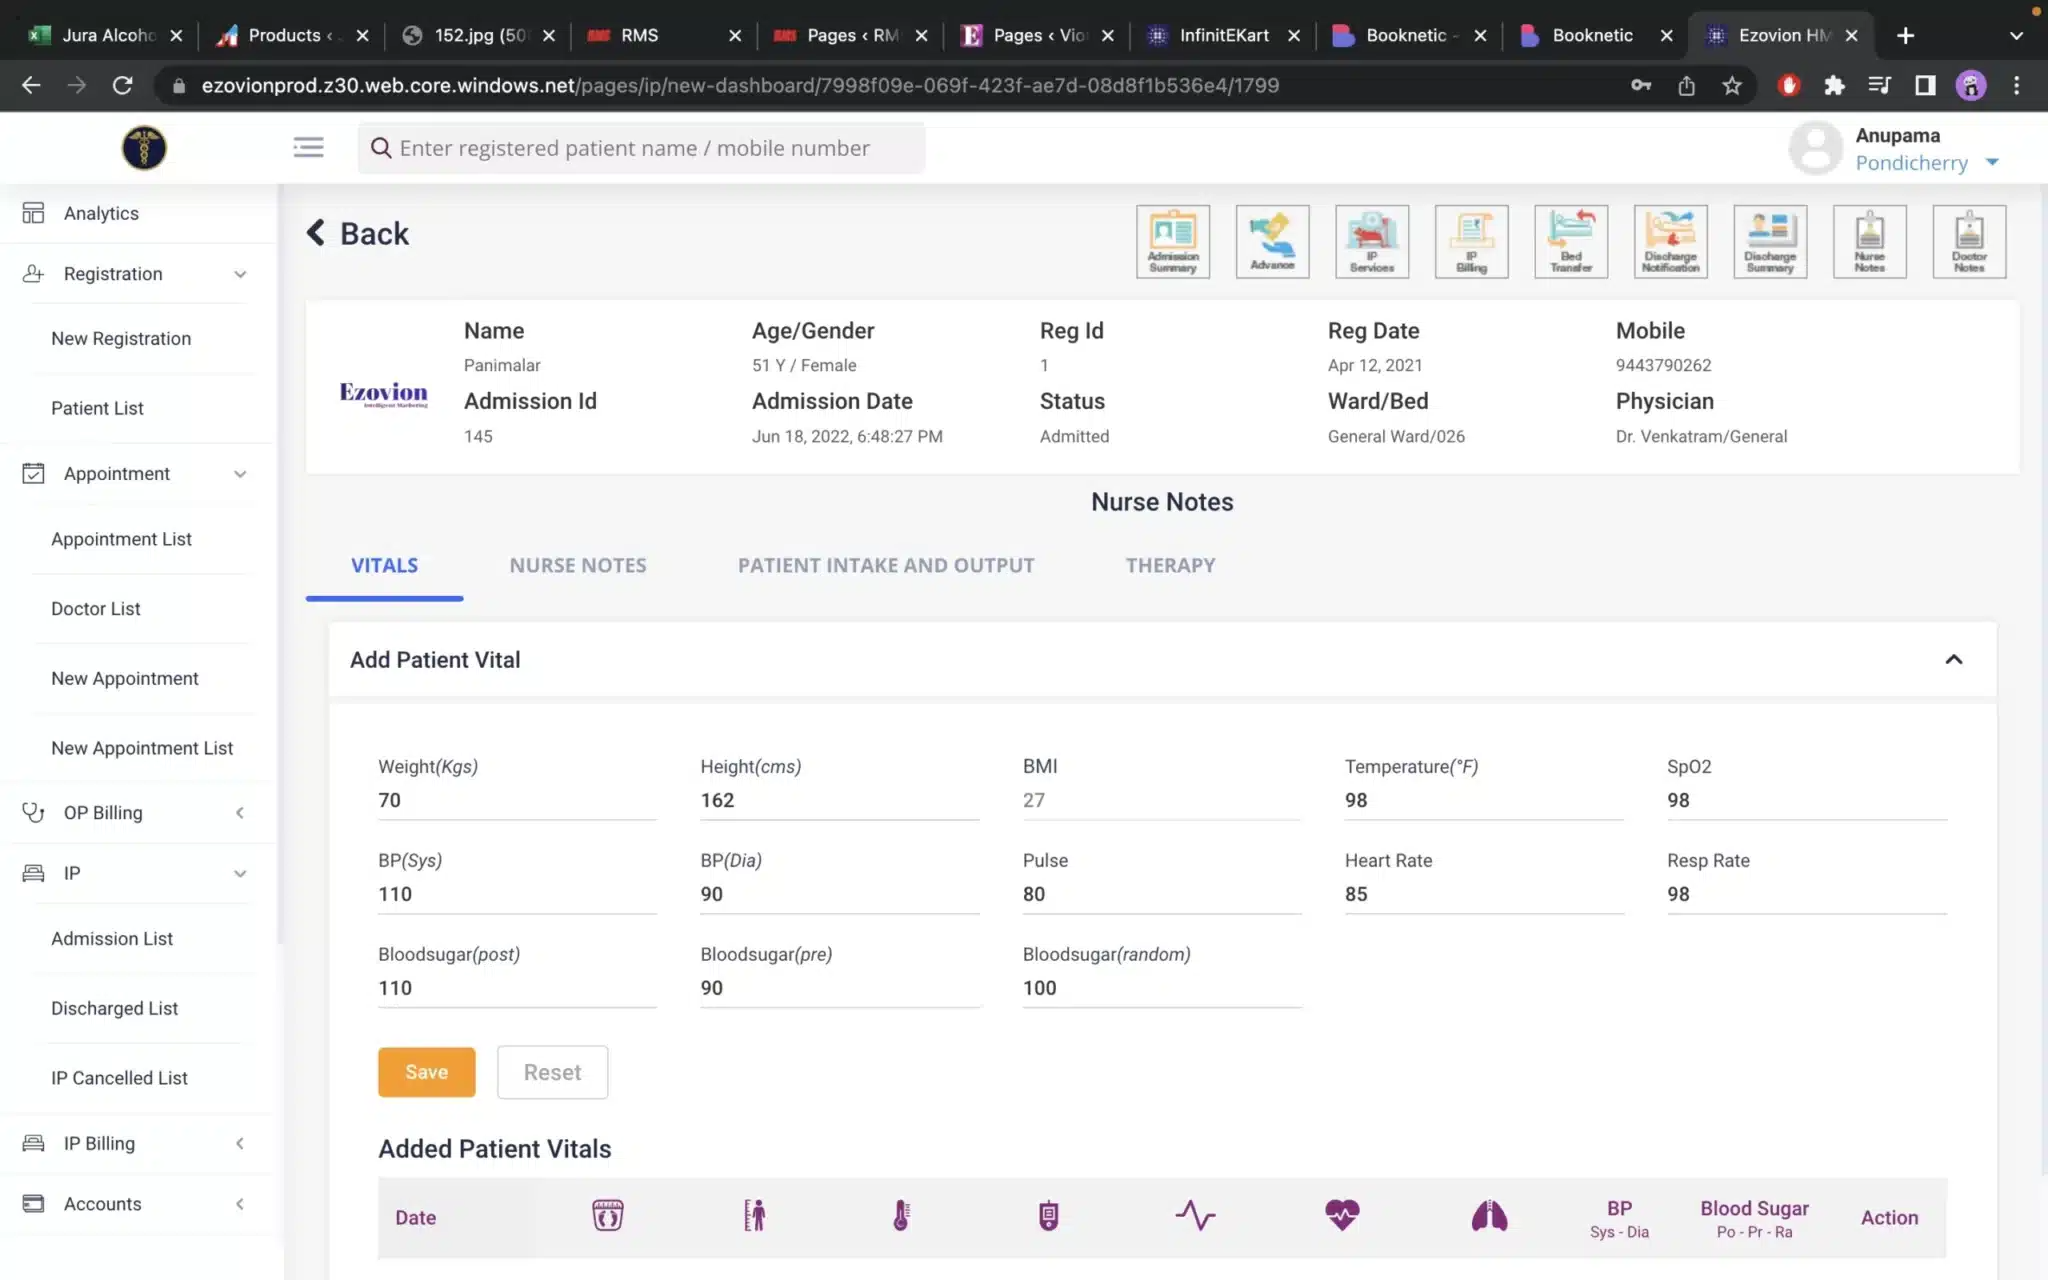Open the Admission Summary icon
This screenshot has width=2048, height=1280.
pyautogui.click(x=1171, y=241)
